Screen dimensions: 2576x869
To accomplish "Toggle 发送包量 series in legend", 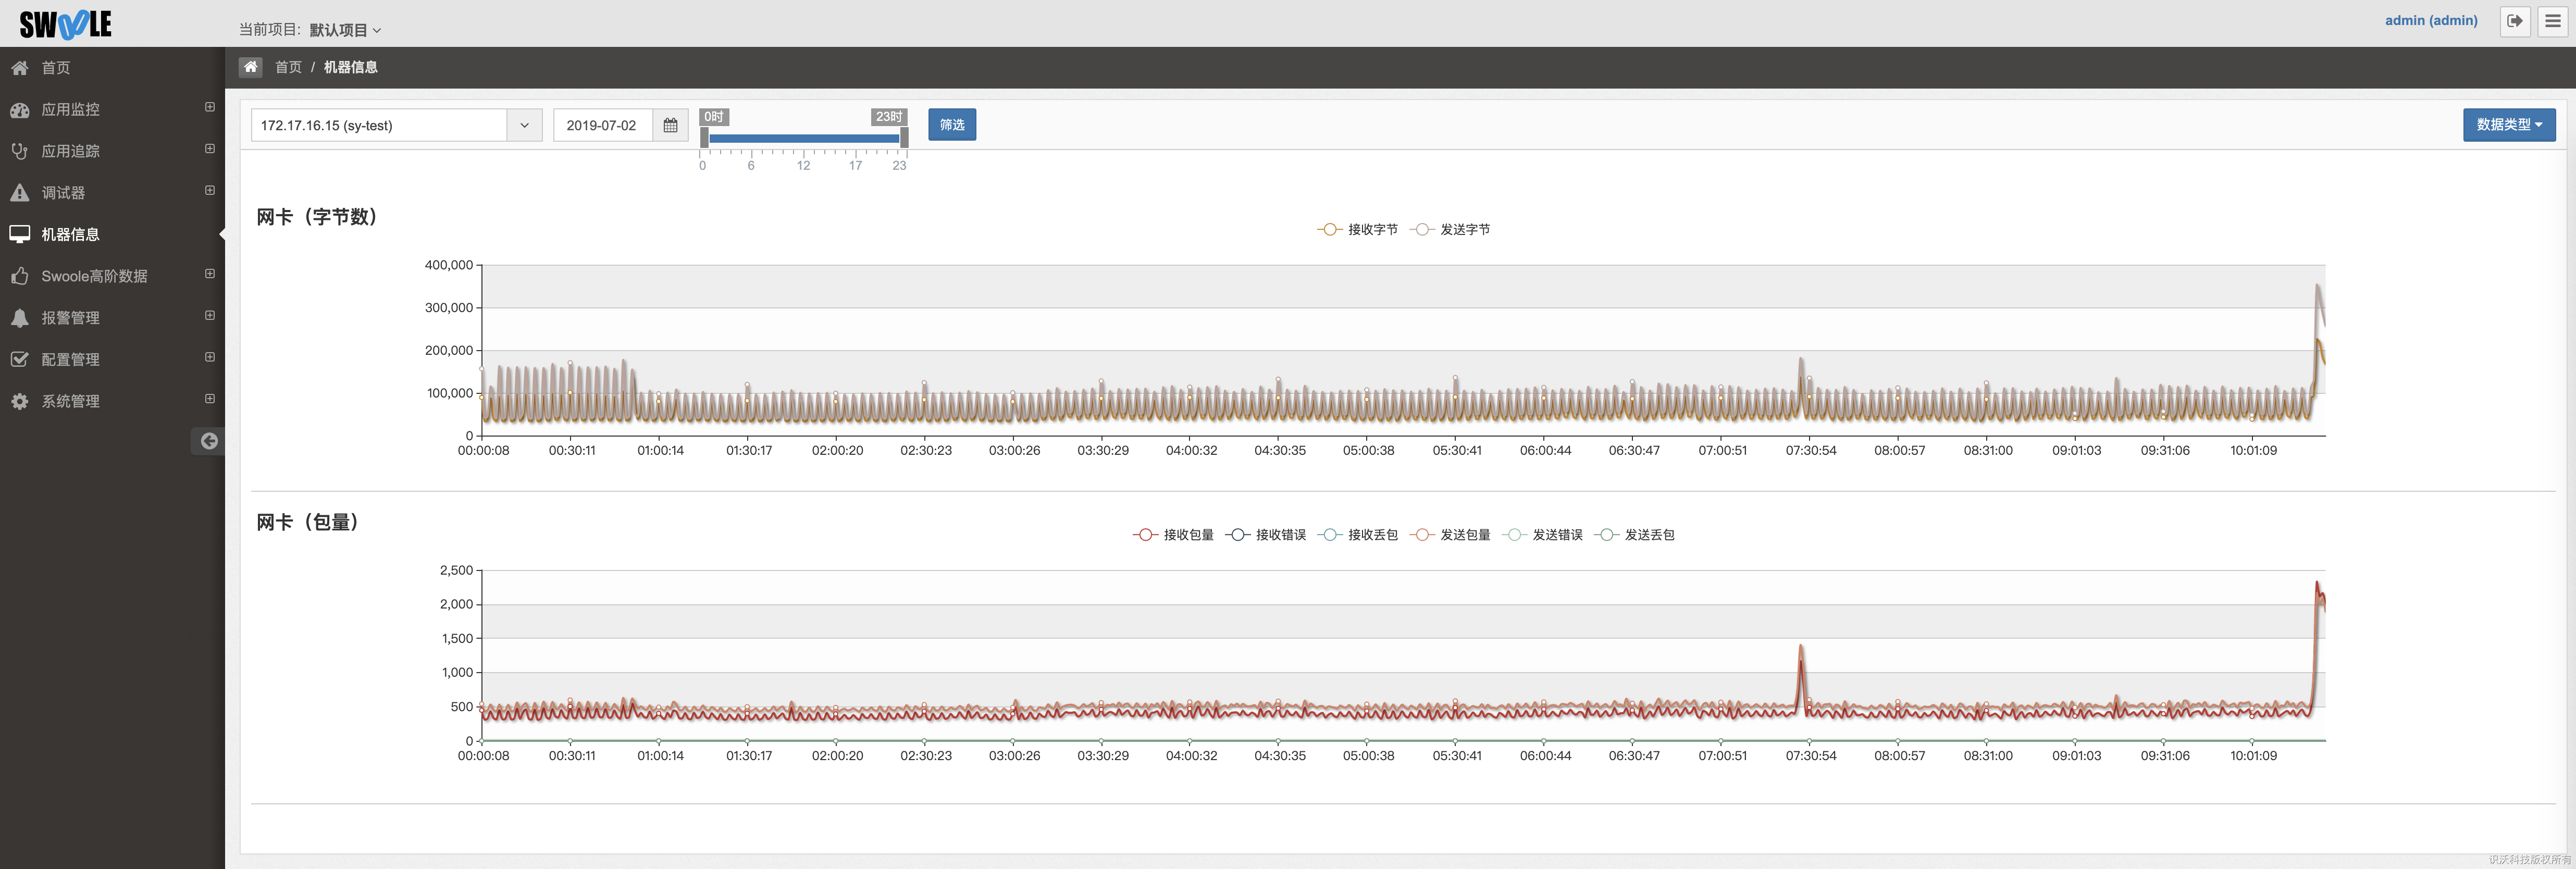I will tap(1450, 535).
